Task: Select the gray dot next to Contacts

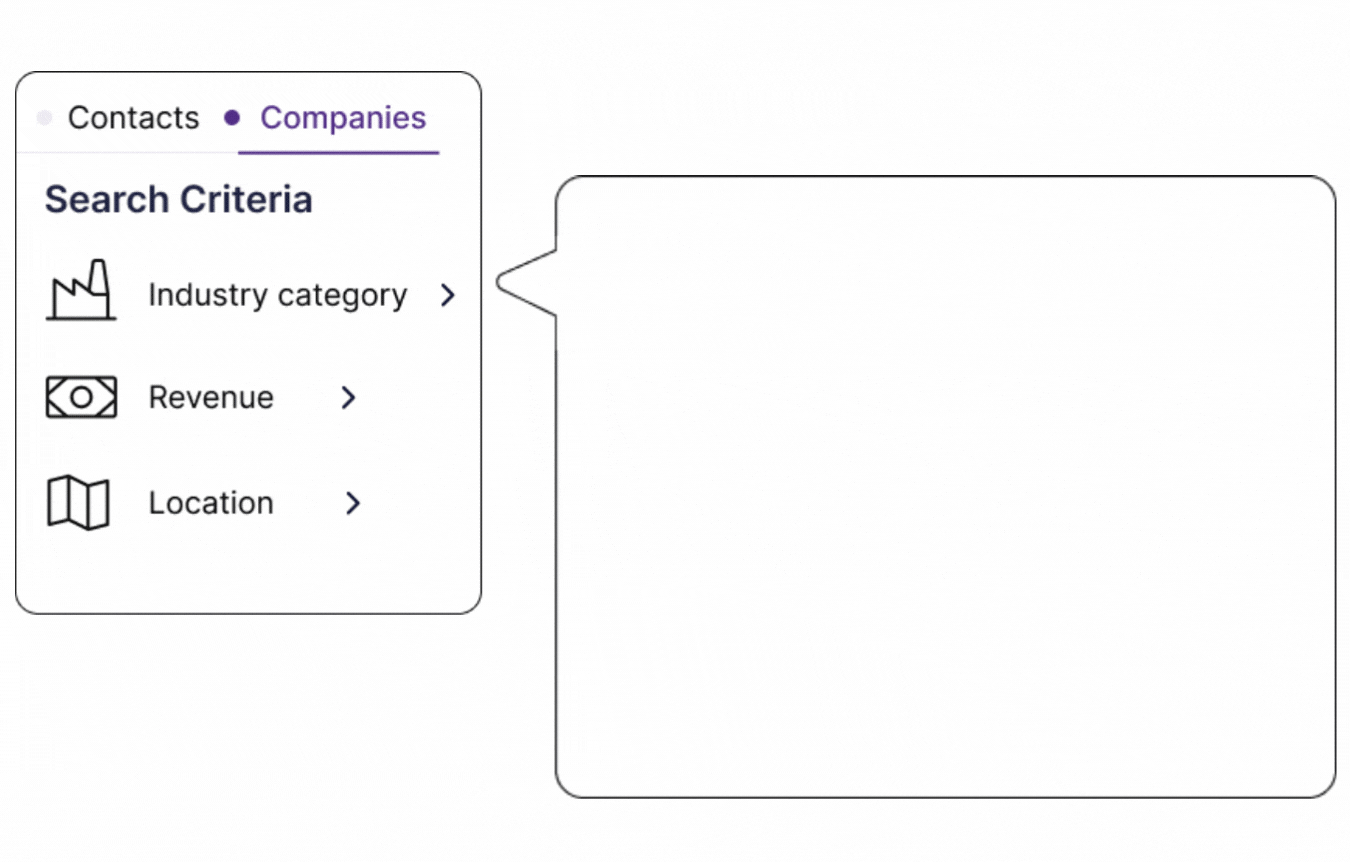Action: pos(44,118)
